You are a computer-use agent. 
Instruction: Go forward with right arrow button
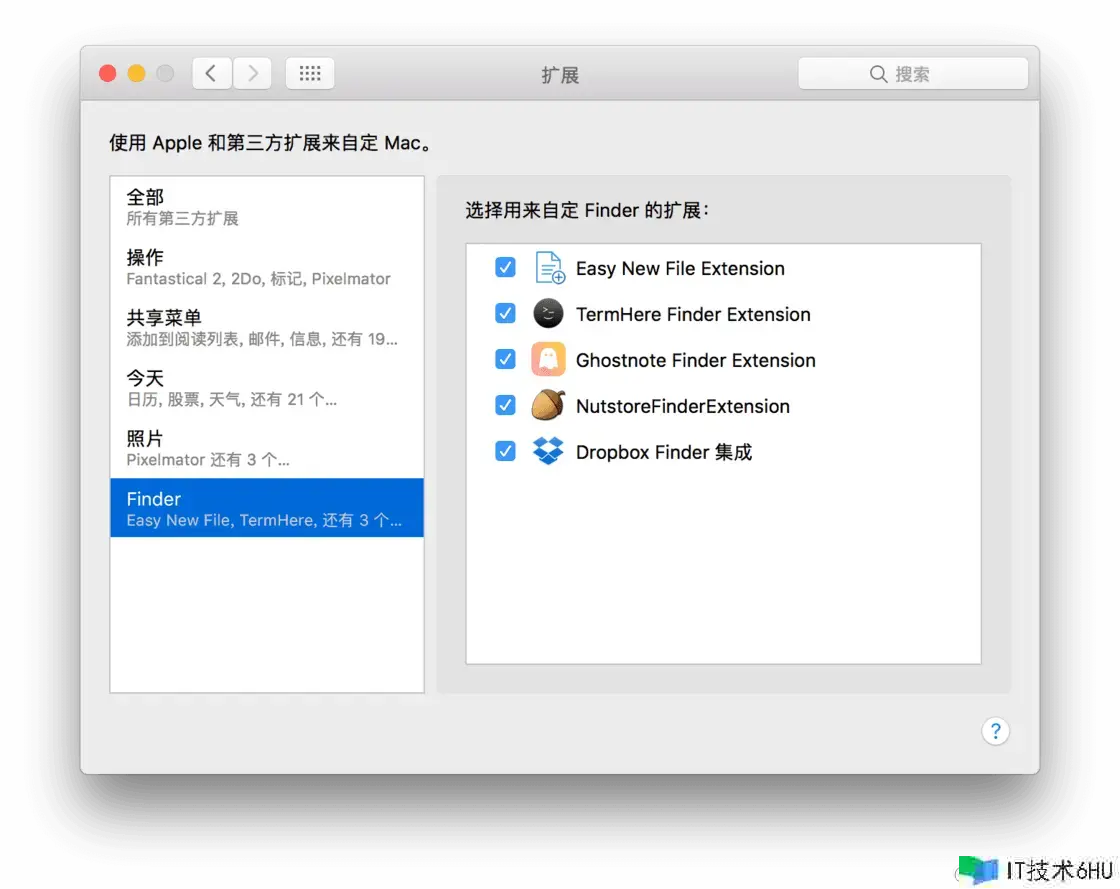click(252, 74)
